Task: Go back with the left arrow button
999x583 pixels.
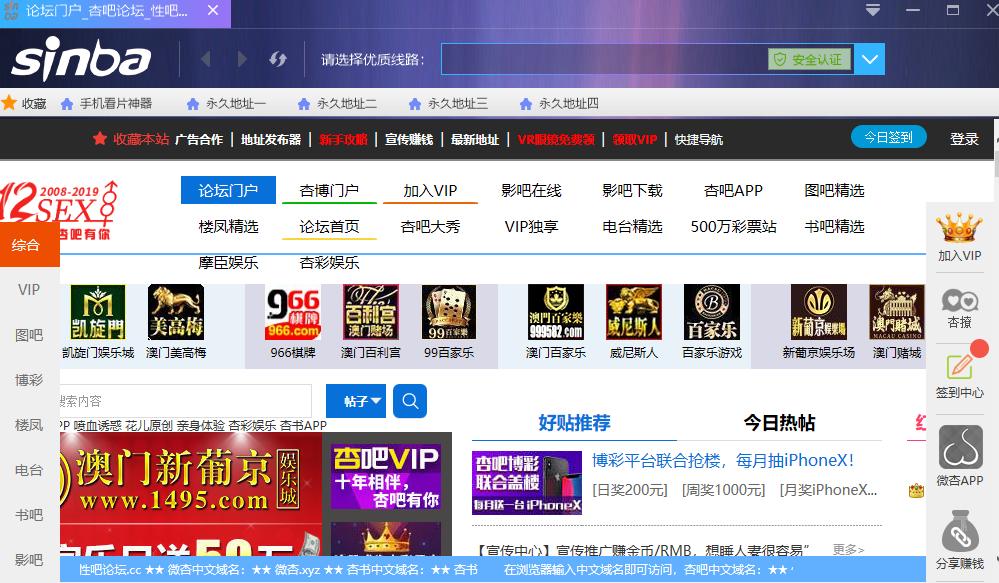Action: (x=205, y=59)
